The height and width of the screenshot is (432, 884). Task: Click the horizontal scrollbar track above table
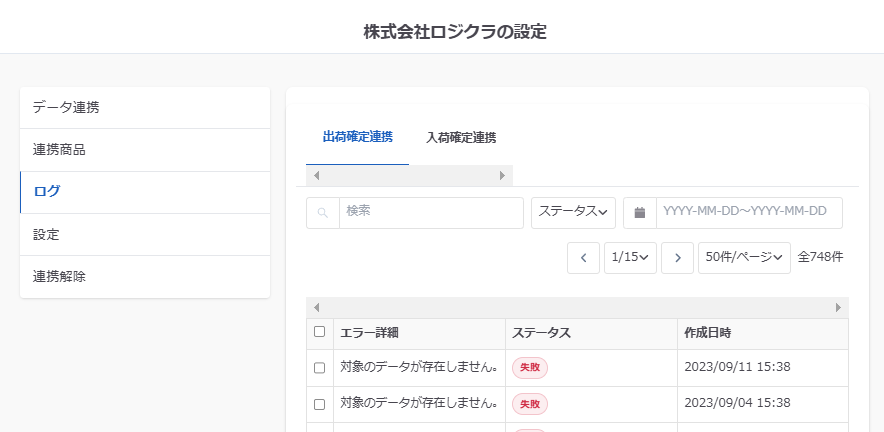(x=576, y=307)
